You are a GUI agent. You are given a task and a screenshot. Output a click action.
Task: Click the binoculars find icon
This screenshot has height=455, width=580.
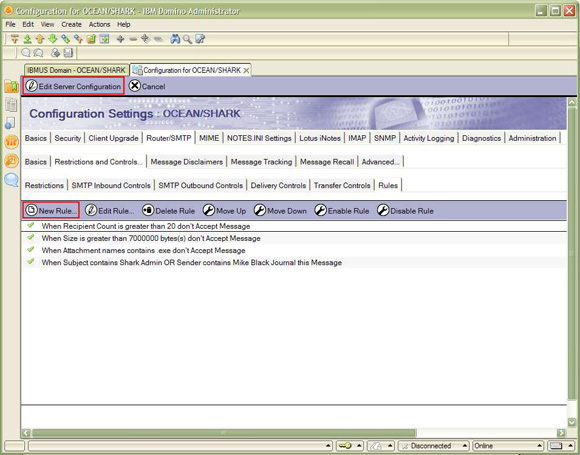175,39
